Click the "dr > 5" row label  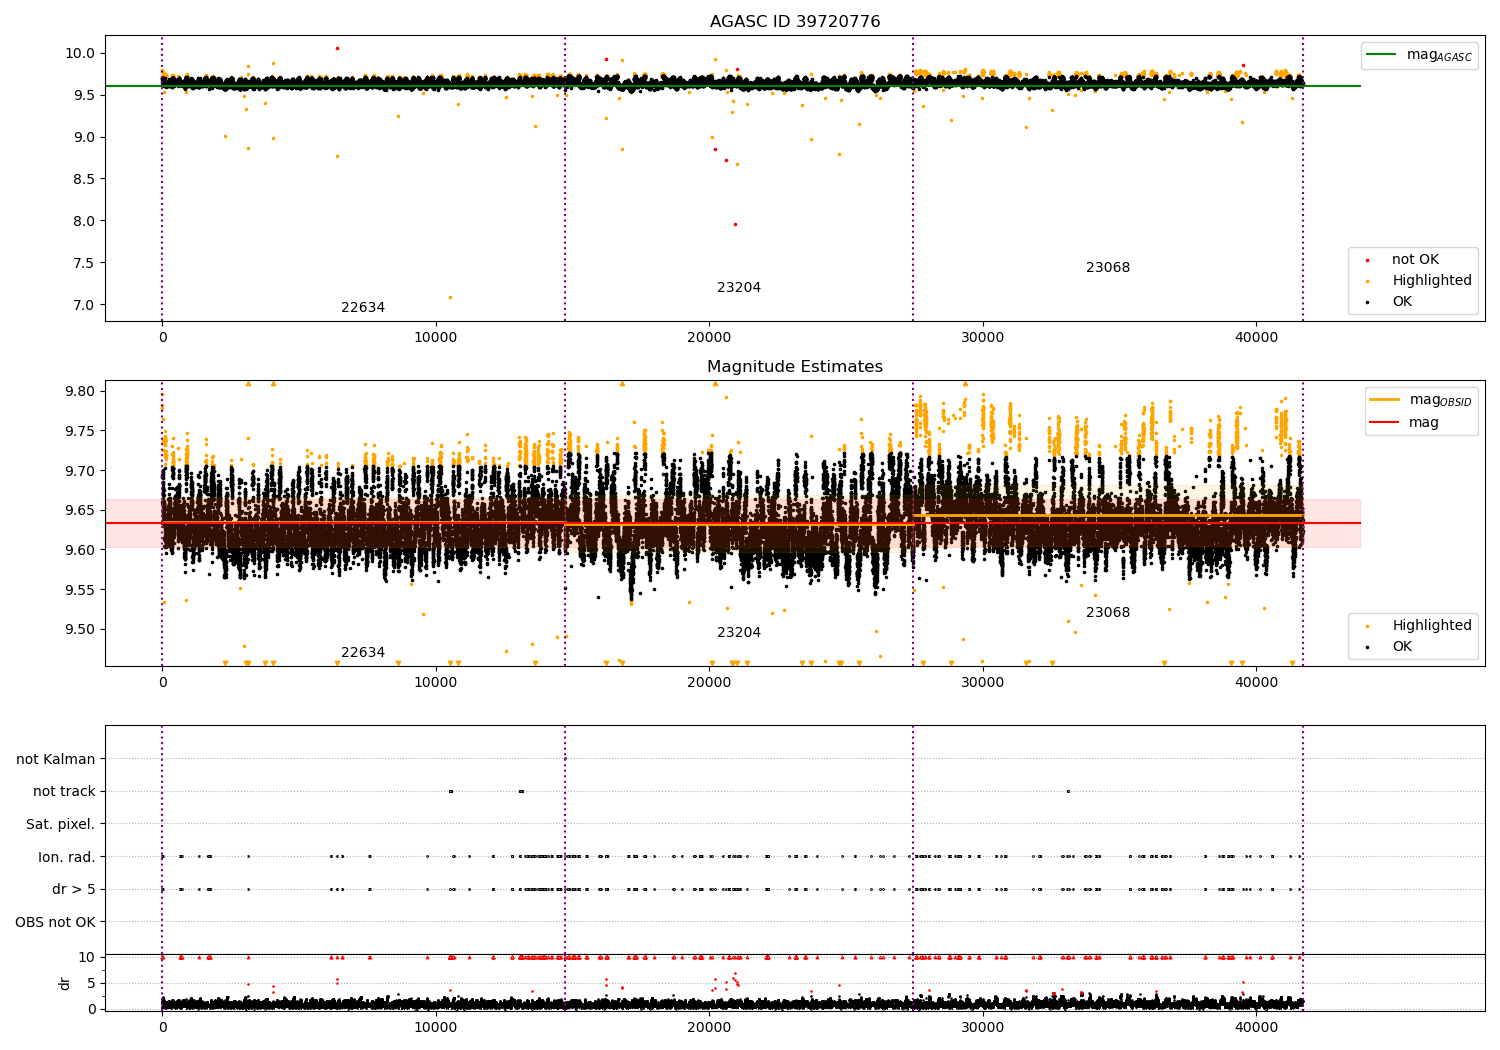point(74,890)
